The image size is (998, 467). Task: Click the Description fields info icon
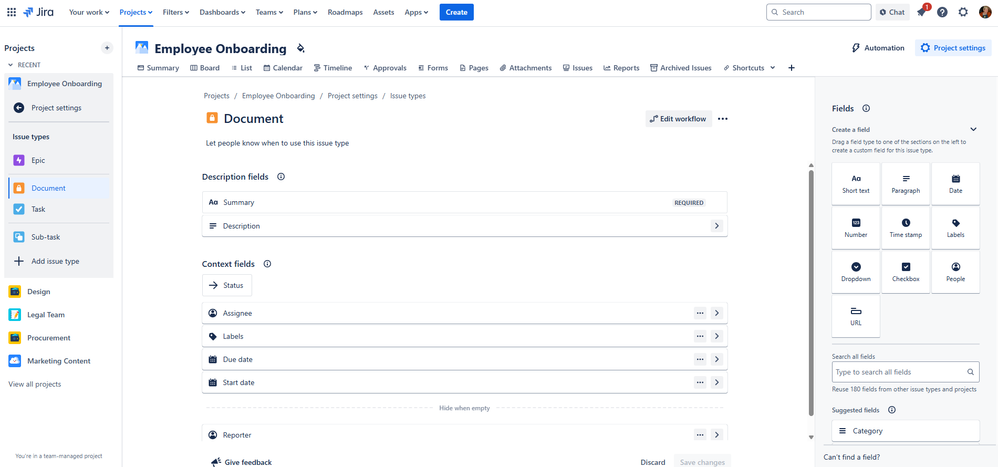point(281,177)
